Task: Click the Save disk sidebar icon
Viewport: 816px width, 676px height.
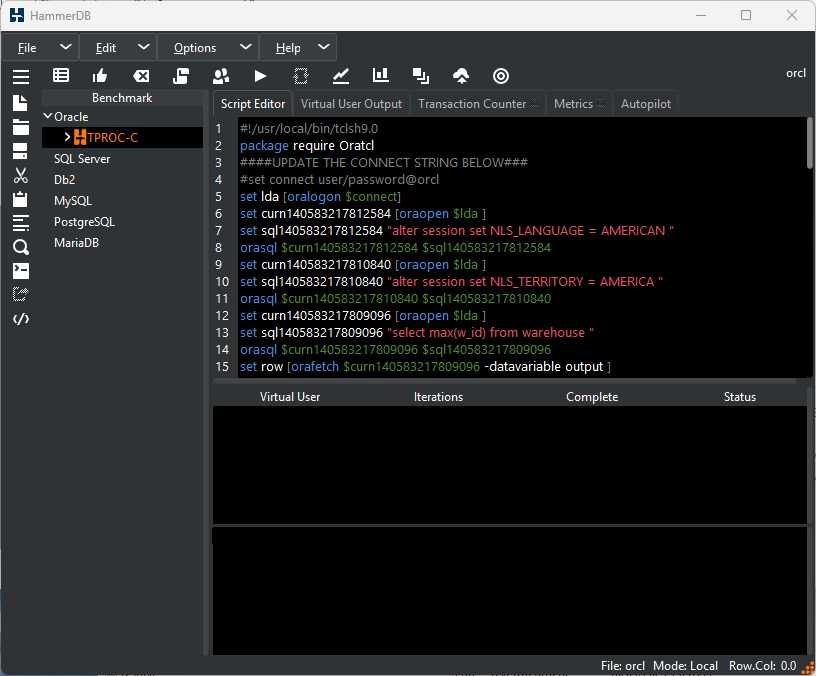Action: coord(20,151)
